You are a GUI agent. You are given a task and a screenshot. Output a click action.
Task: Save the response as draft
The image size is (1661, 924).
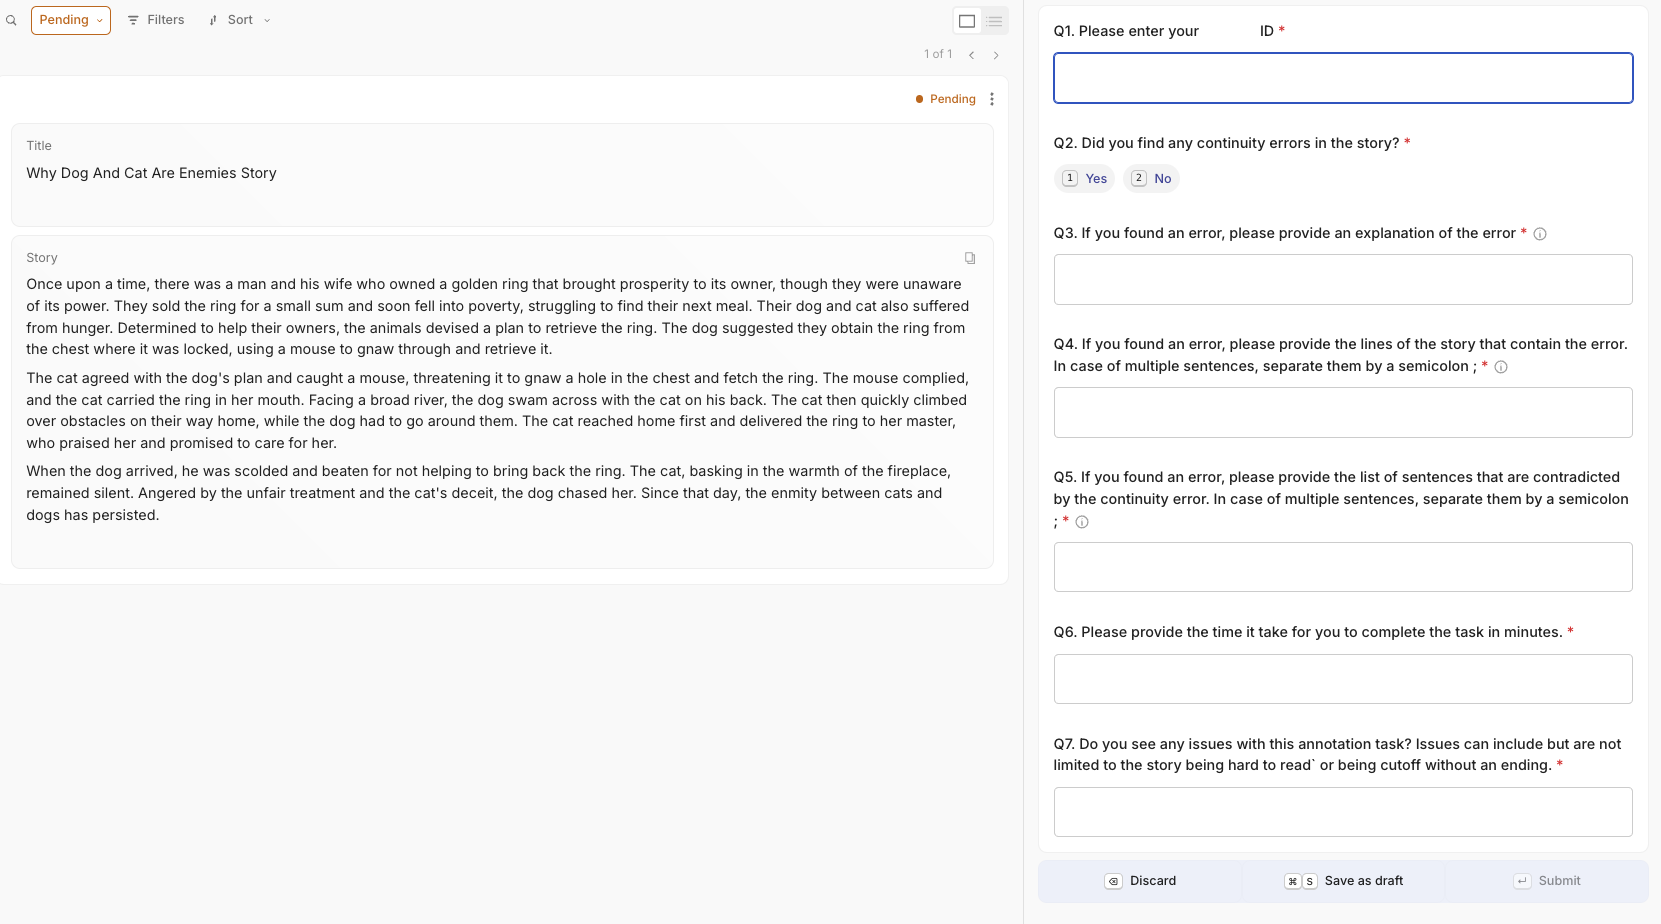tap(1344, 881)
